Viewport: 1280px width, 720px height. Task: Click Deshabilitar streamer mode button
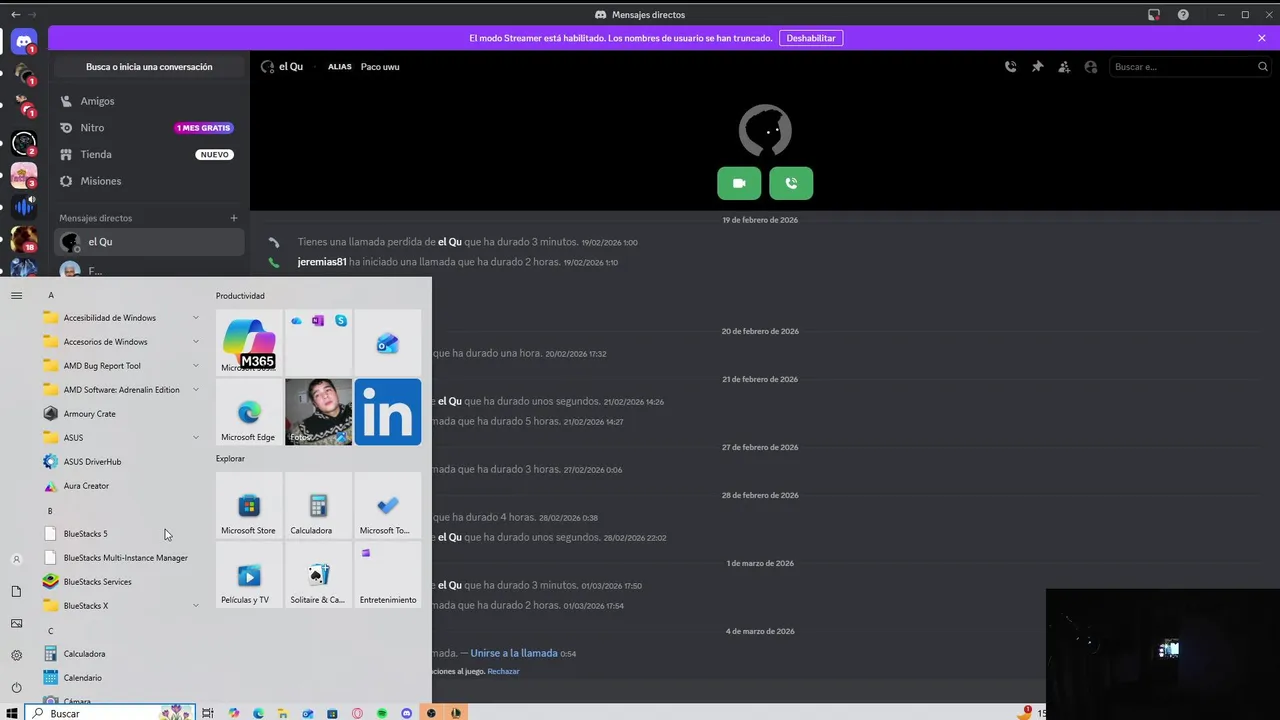point(811,38)
